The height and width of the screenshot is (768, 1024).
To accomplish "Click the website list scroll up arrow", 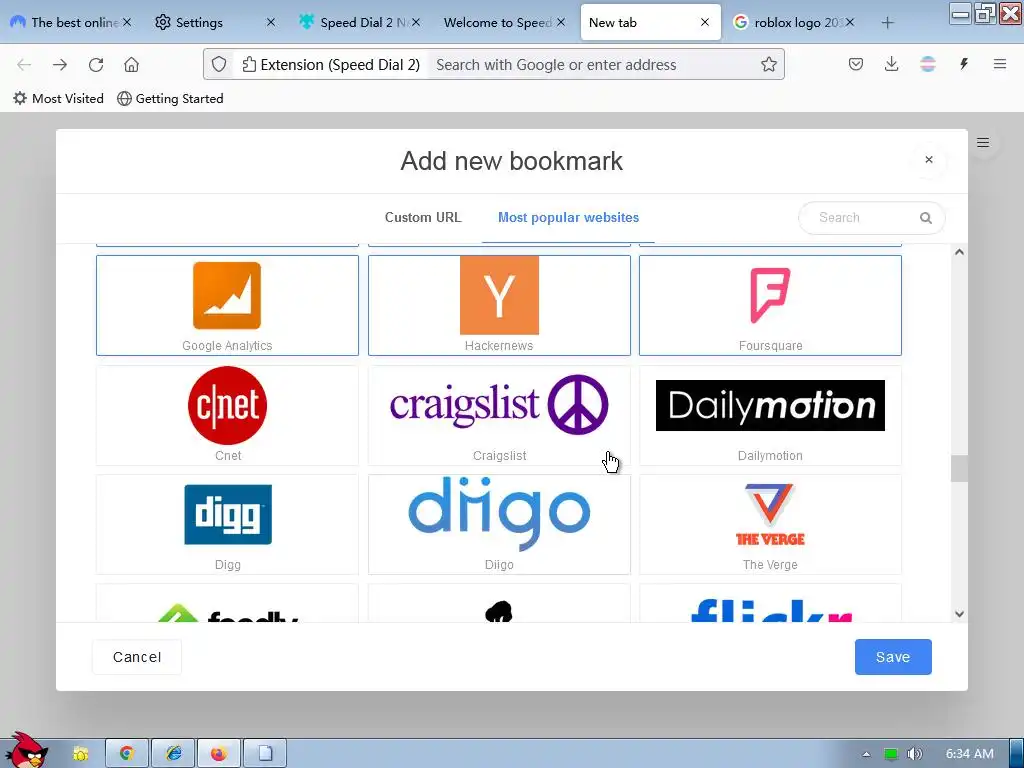I will click(x=959, y=252).
